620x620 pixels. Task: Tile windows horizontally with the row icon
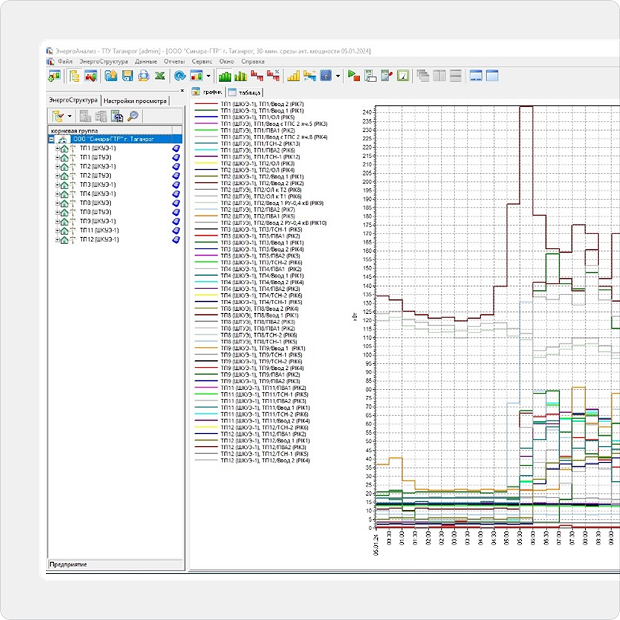tap(456, 76)
